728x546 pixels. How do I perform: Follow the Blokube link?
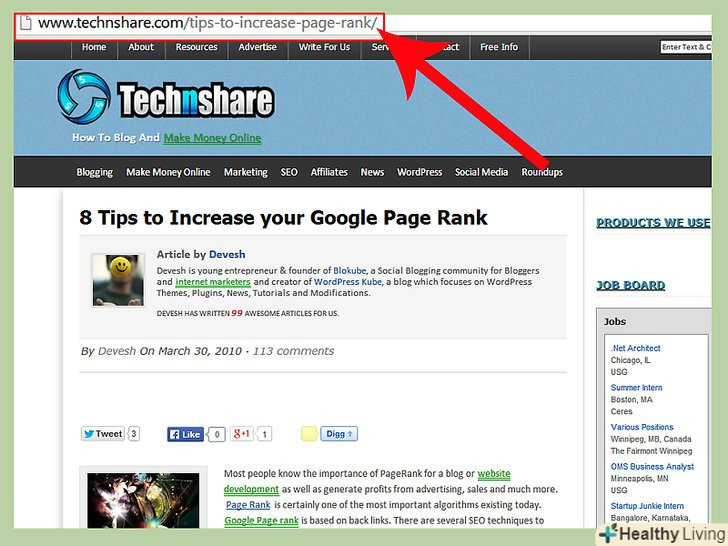(x=350, y=271)
